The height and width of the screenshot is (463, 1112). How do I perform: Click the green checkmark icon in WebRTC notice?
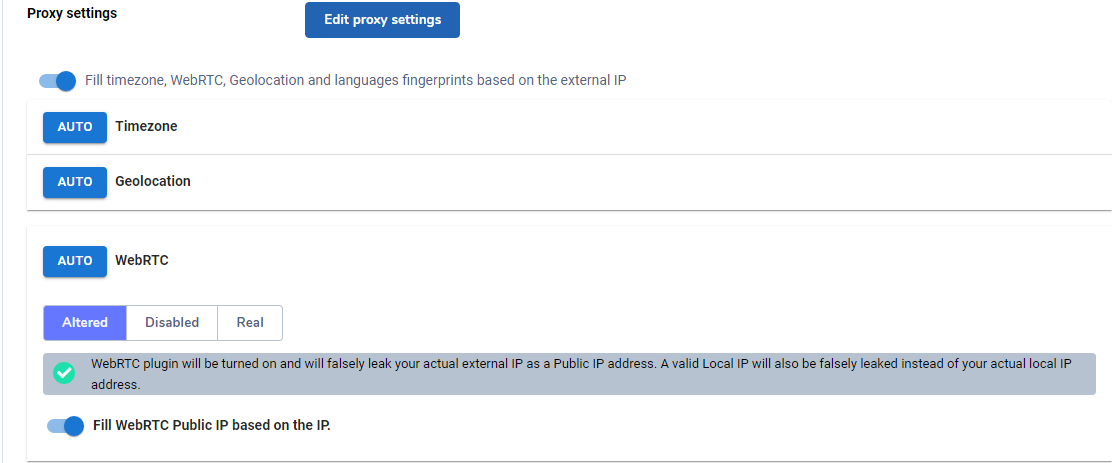point(64,373)
